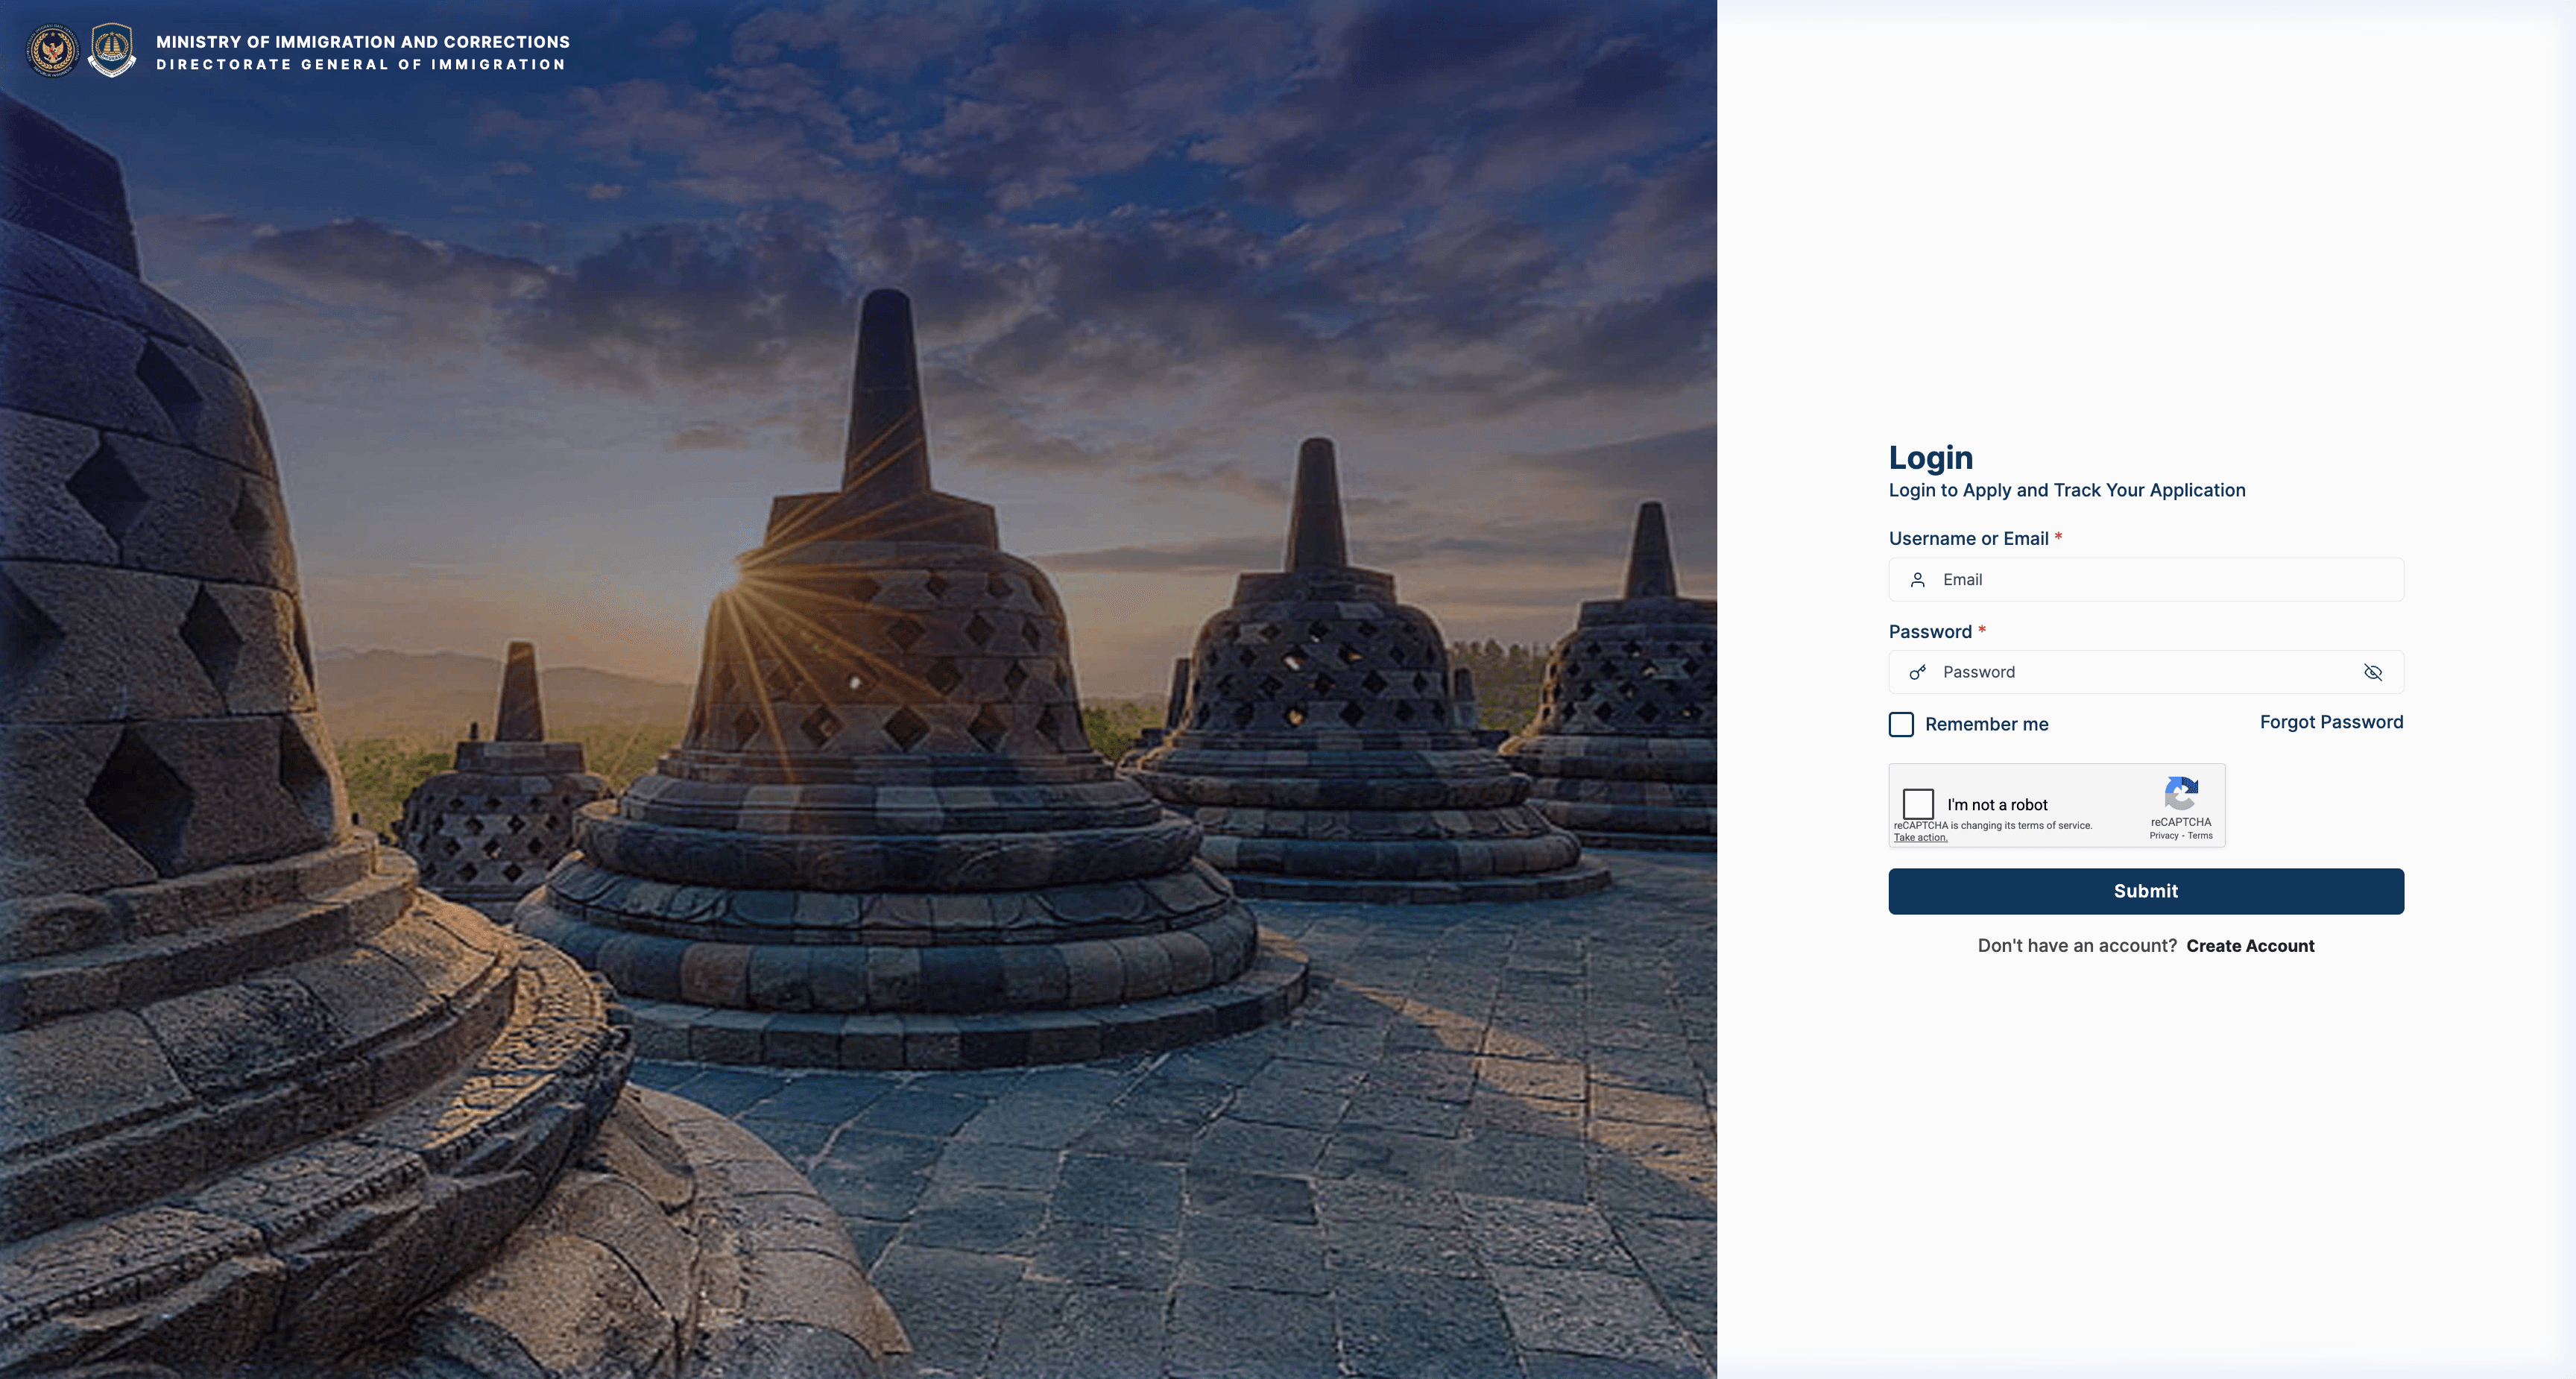This screenshot has height=1379, width=2576.
Task: Click the Remember me label text
Action: pyautogui.click(x=1986, y=724)
